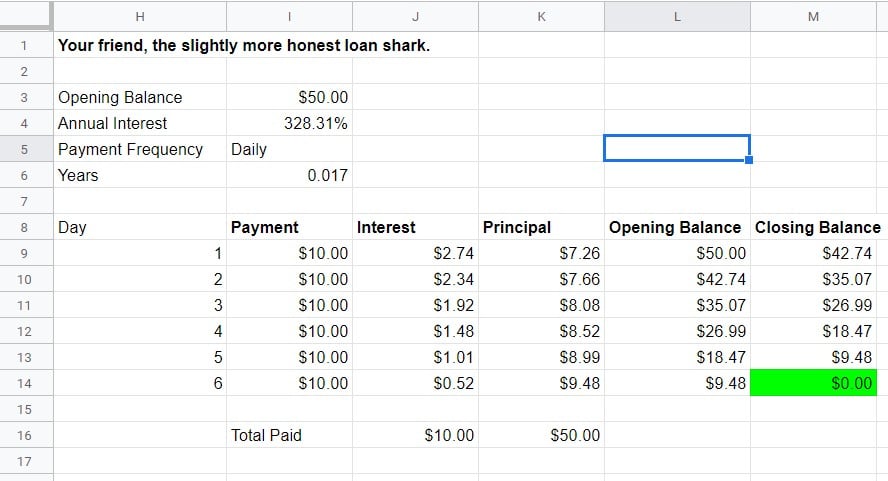The width and height of the screenshot is (888, 481).
Task: Select the Day 1 number cell
Action: click(x=140, y=254)
